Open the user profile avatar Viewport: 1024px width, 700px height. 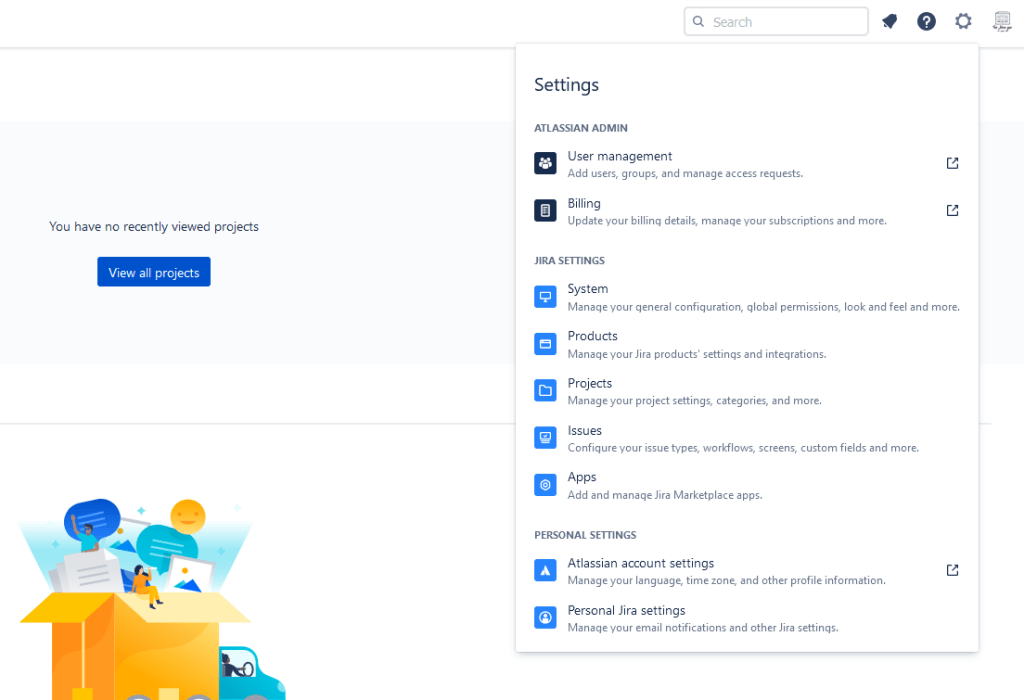click(x=1001, y=21)
